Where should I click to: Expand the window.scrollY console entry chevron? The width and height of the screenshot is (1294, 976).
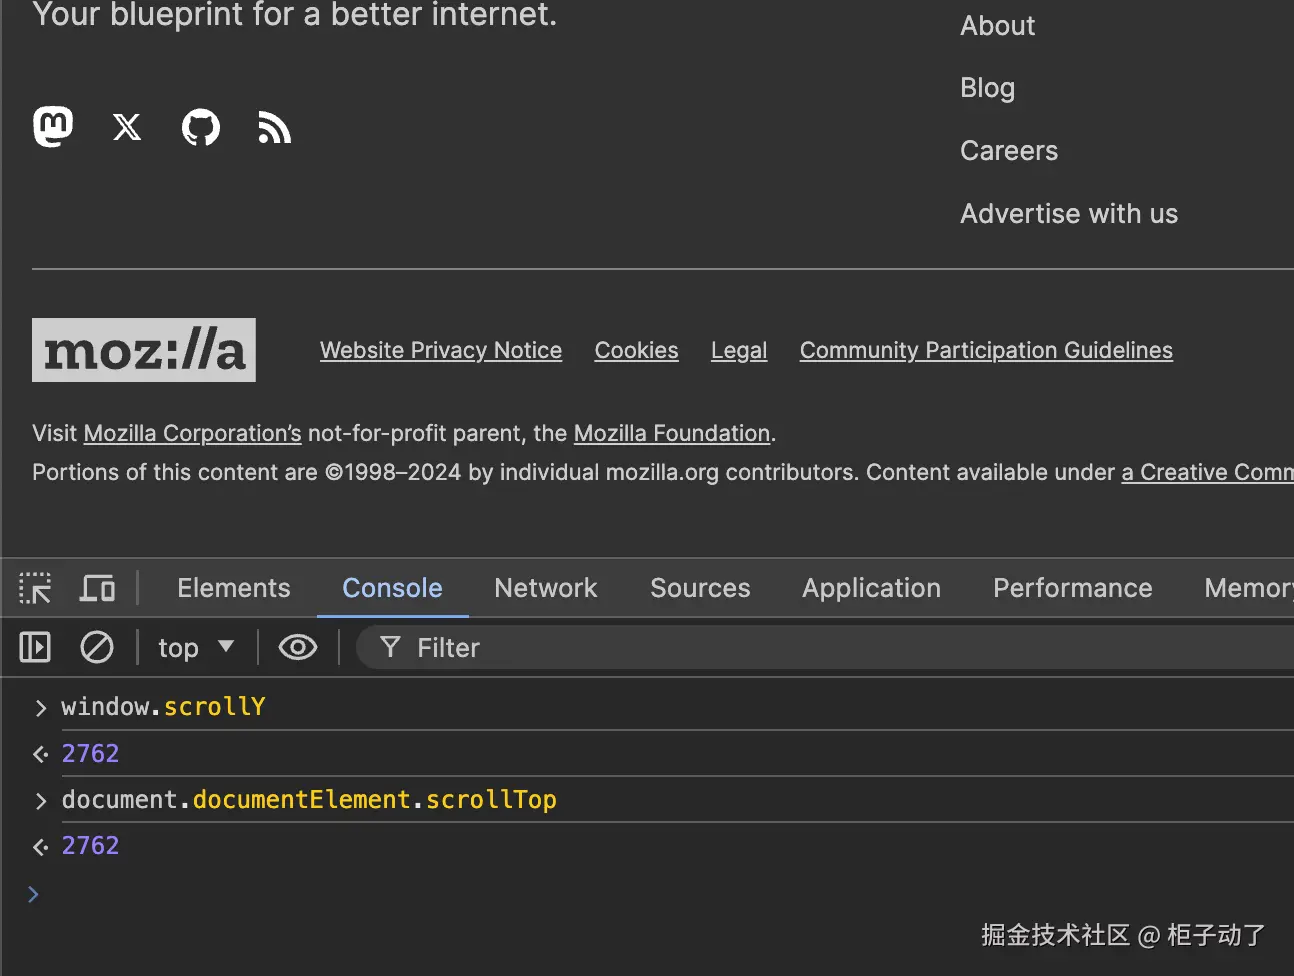click(40, 708)
